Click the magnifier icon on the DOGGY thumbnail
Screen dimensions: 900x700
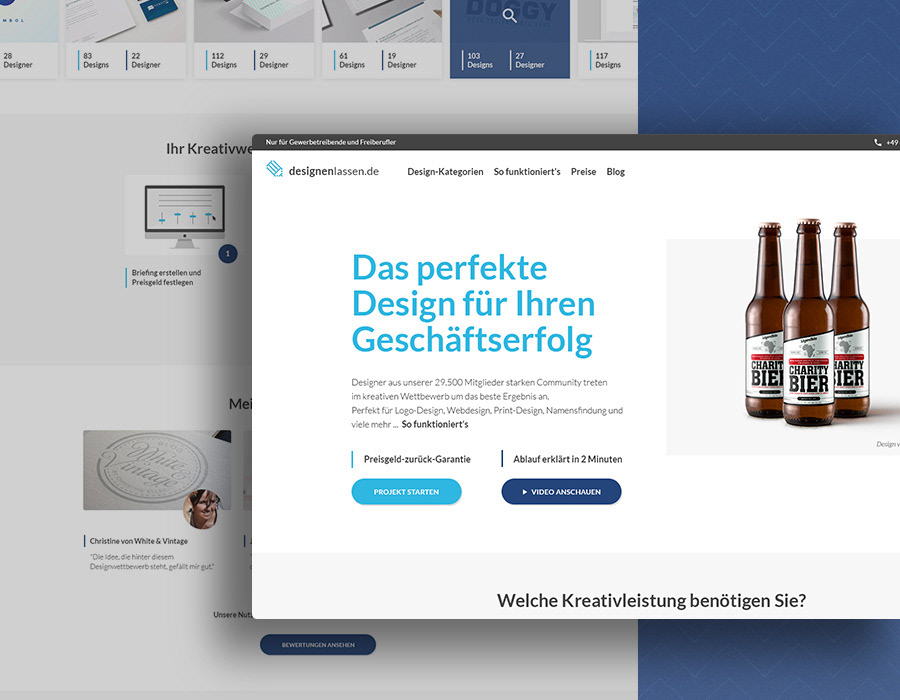(x=510, y=15)
